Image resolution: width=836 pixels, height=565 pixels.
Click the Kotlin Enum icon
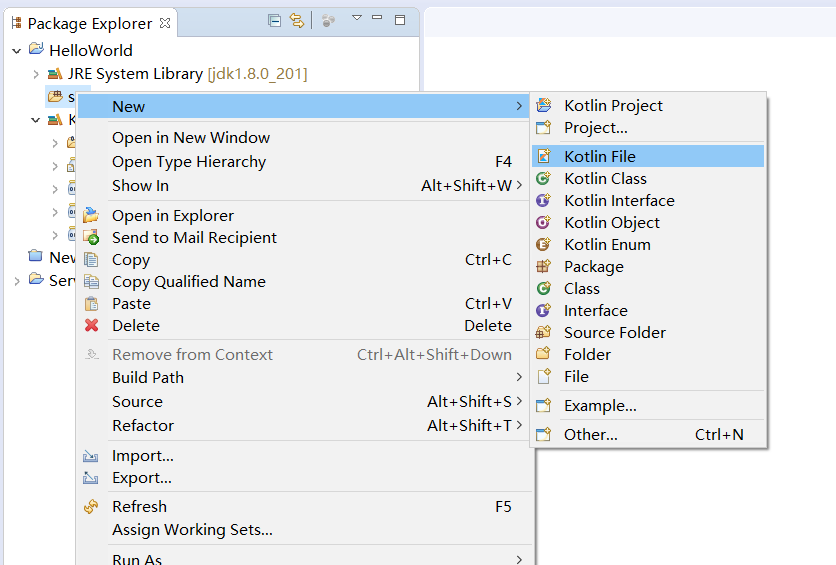tap(544, 244)
